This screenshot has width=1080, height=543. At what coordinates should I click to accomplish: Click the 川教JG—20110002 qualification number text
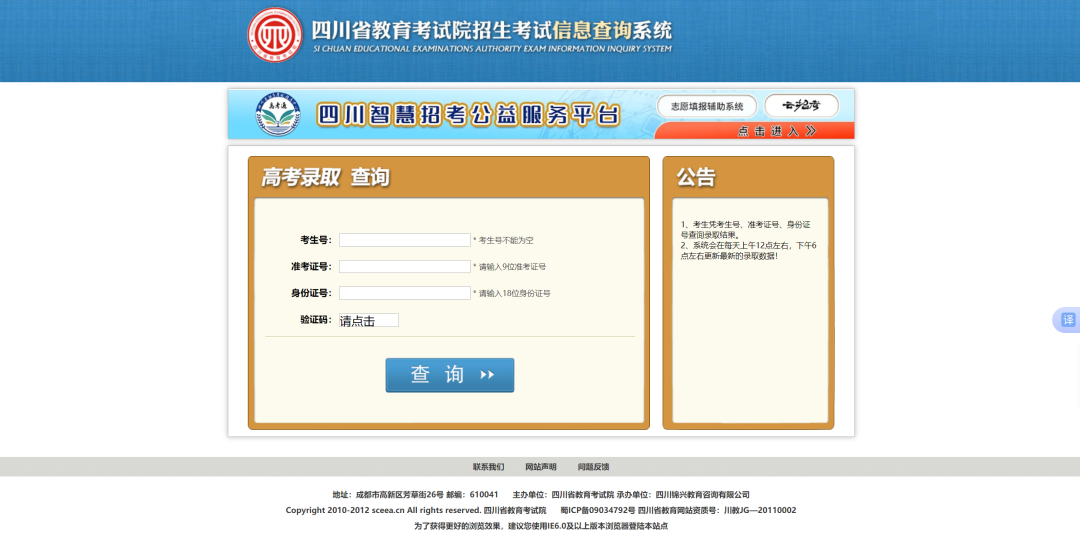[760, 511]
